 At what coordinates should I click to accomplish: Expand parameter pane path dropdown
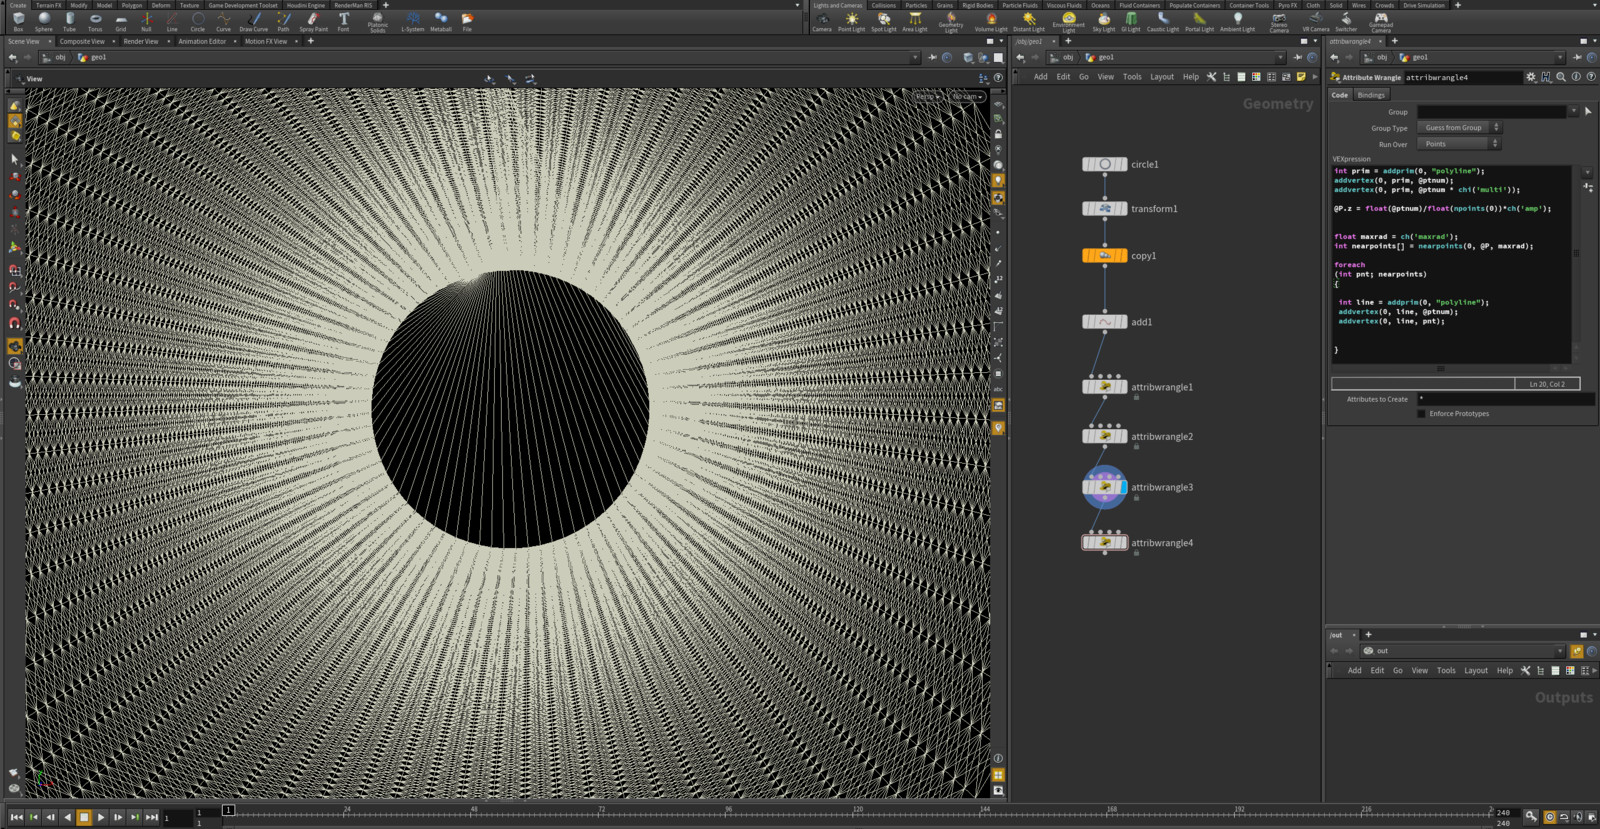1560,57
